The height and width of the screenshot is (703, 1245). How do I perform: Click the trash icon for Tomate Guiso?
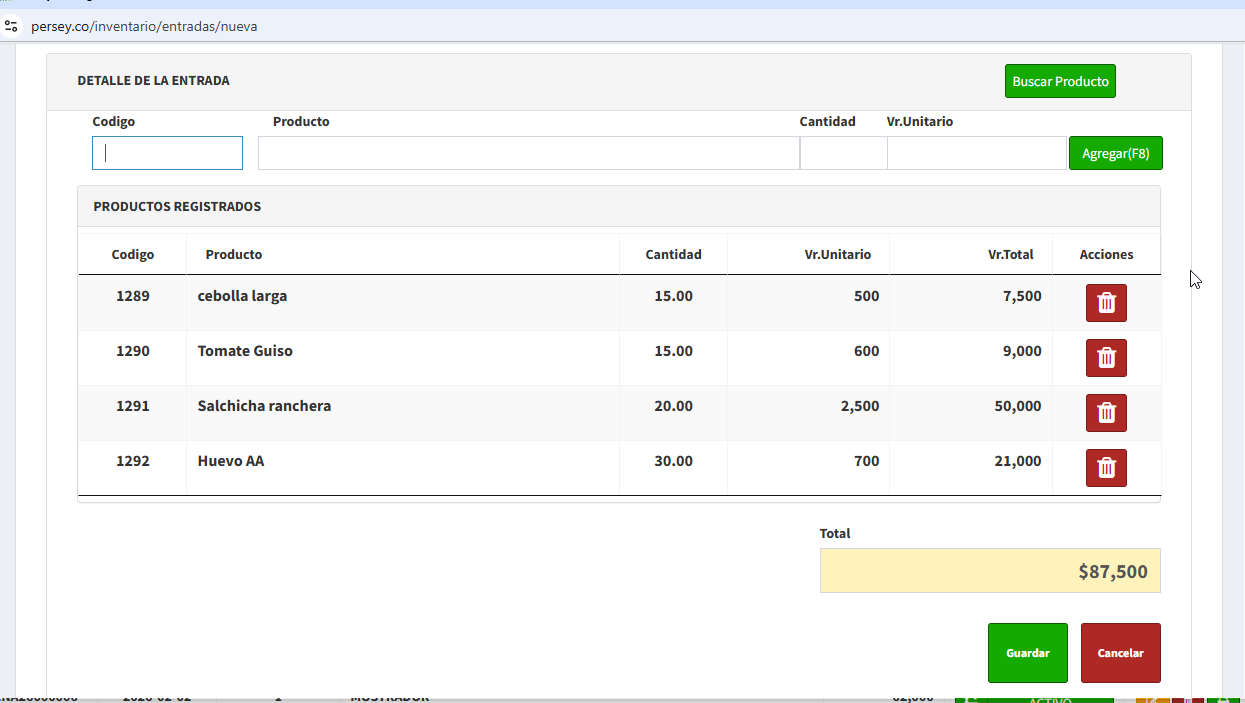coord(1106,358)
